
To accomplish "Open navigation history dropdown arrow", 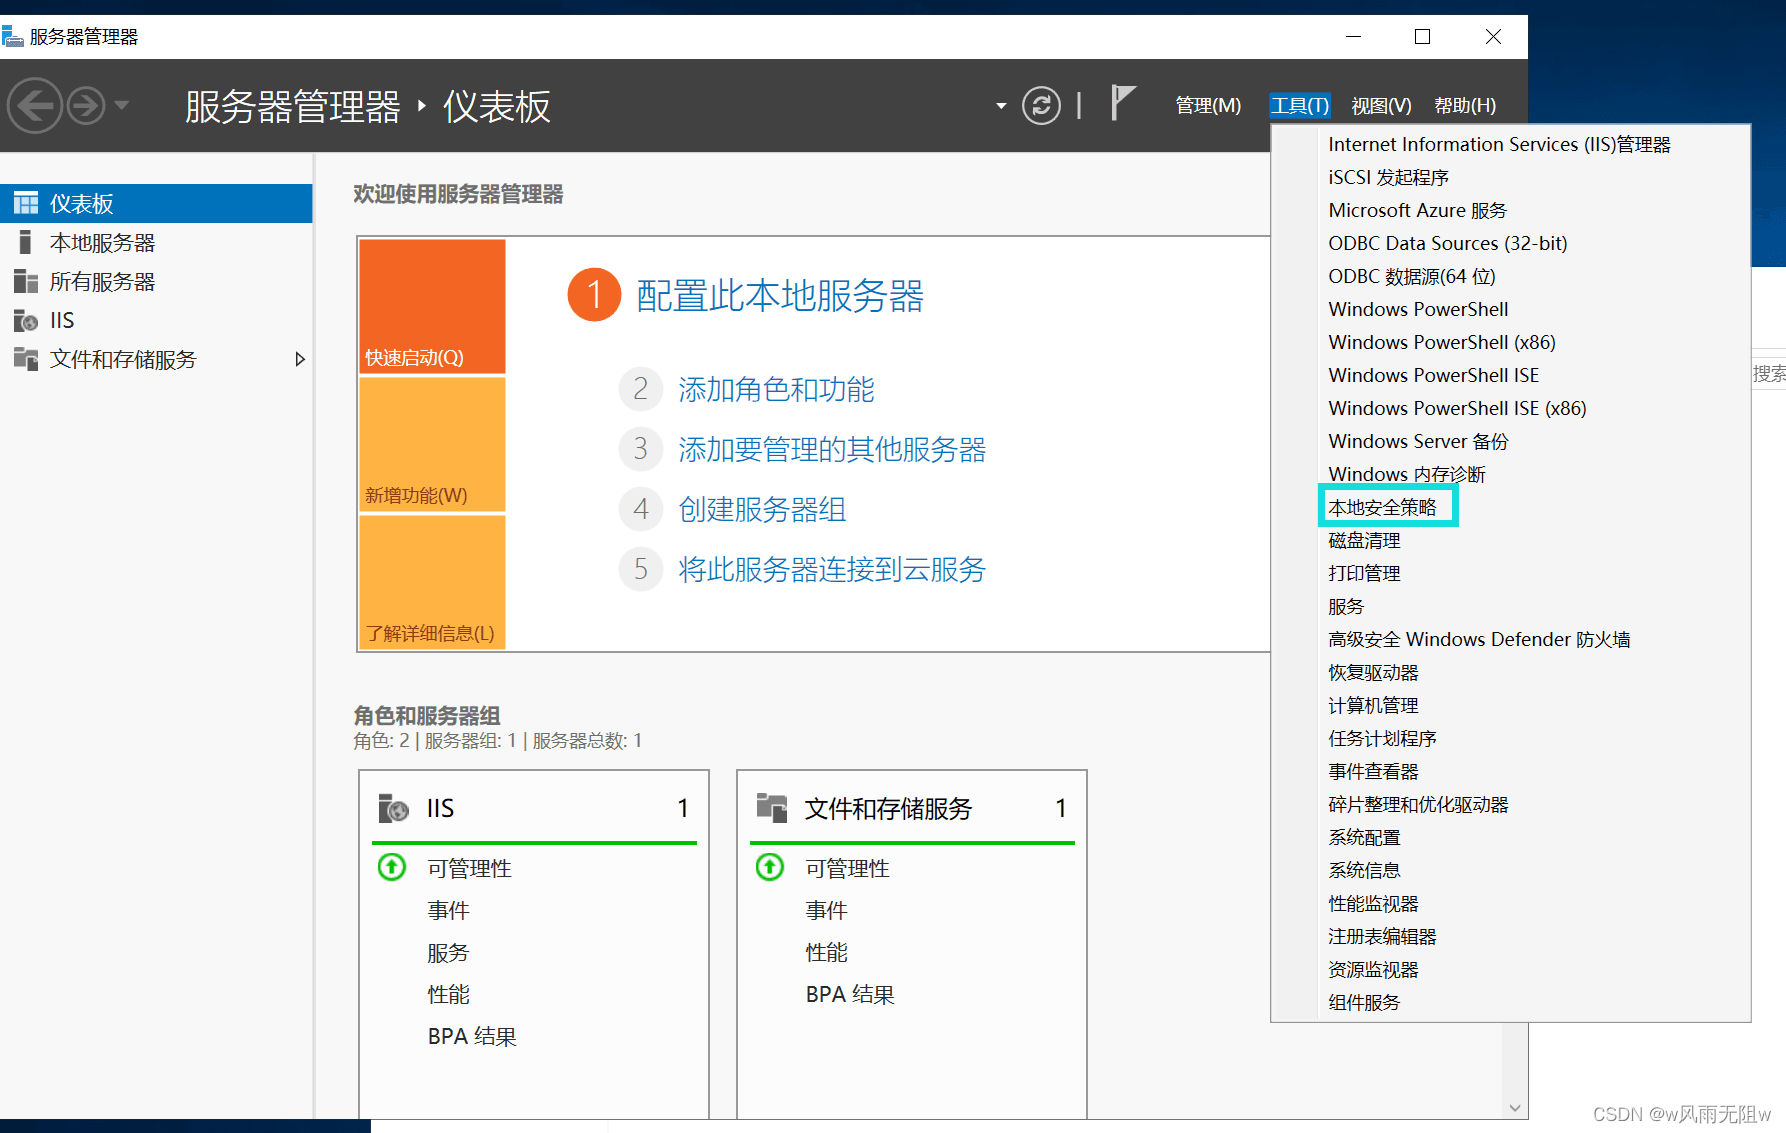I will 122,105.
